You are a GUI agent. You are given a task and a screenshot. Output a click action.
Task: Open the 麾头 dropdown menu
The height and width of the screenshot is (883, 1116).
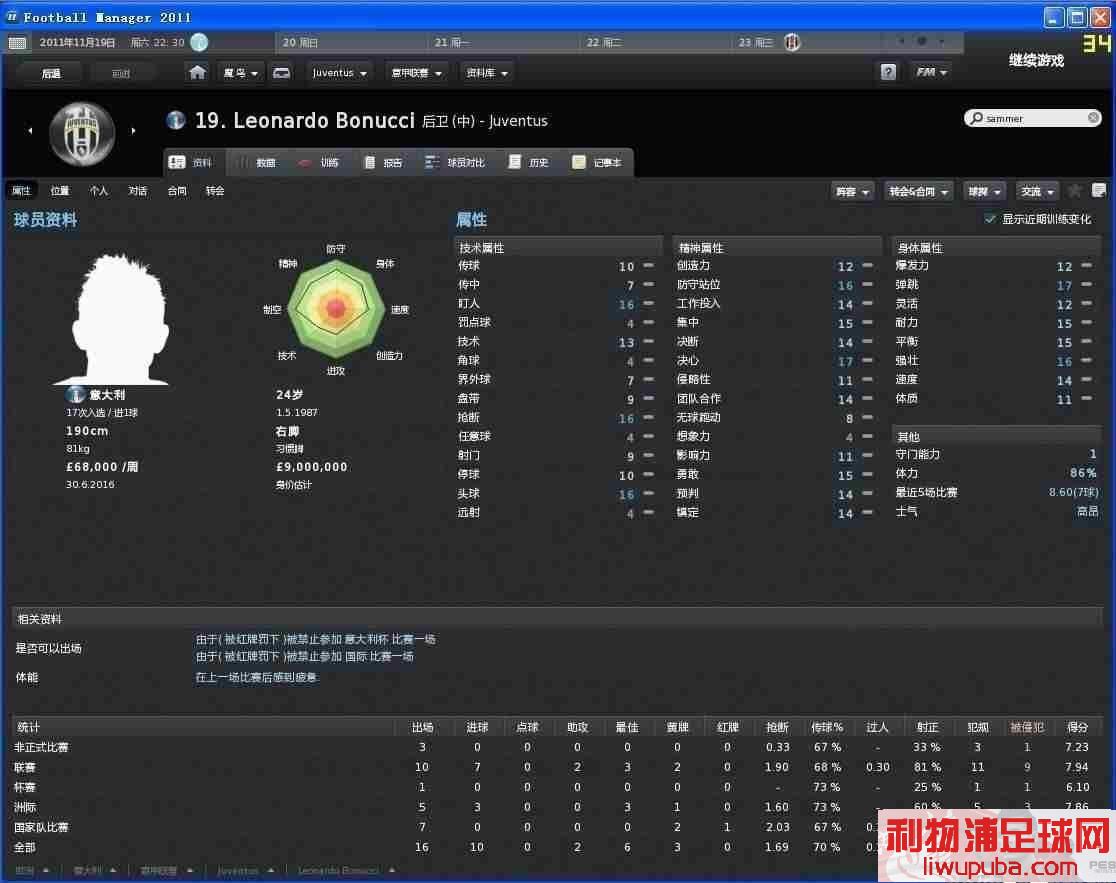pos(240,73)
